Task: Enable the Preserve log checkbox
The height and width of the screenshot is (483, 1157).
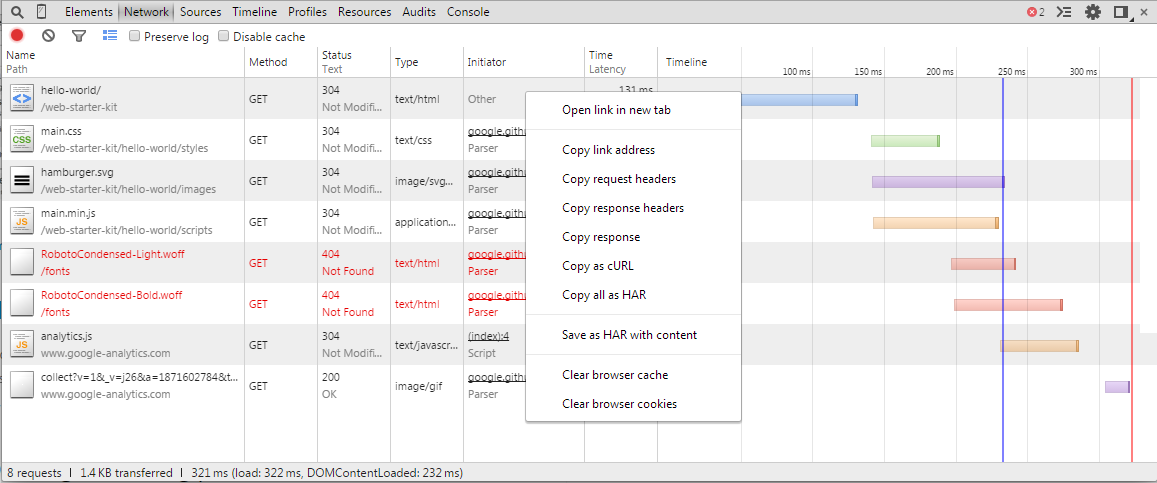Action: point(135,36)
